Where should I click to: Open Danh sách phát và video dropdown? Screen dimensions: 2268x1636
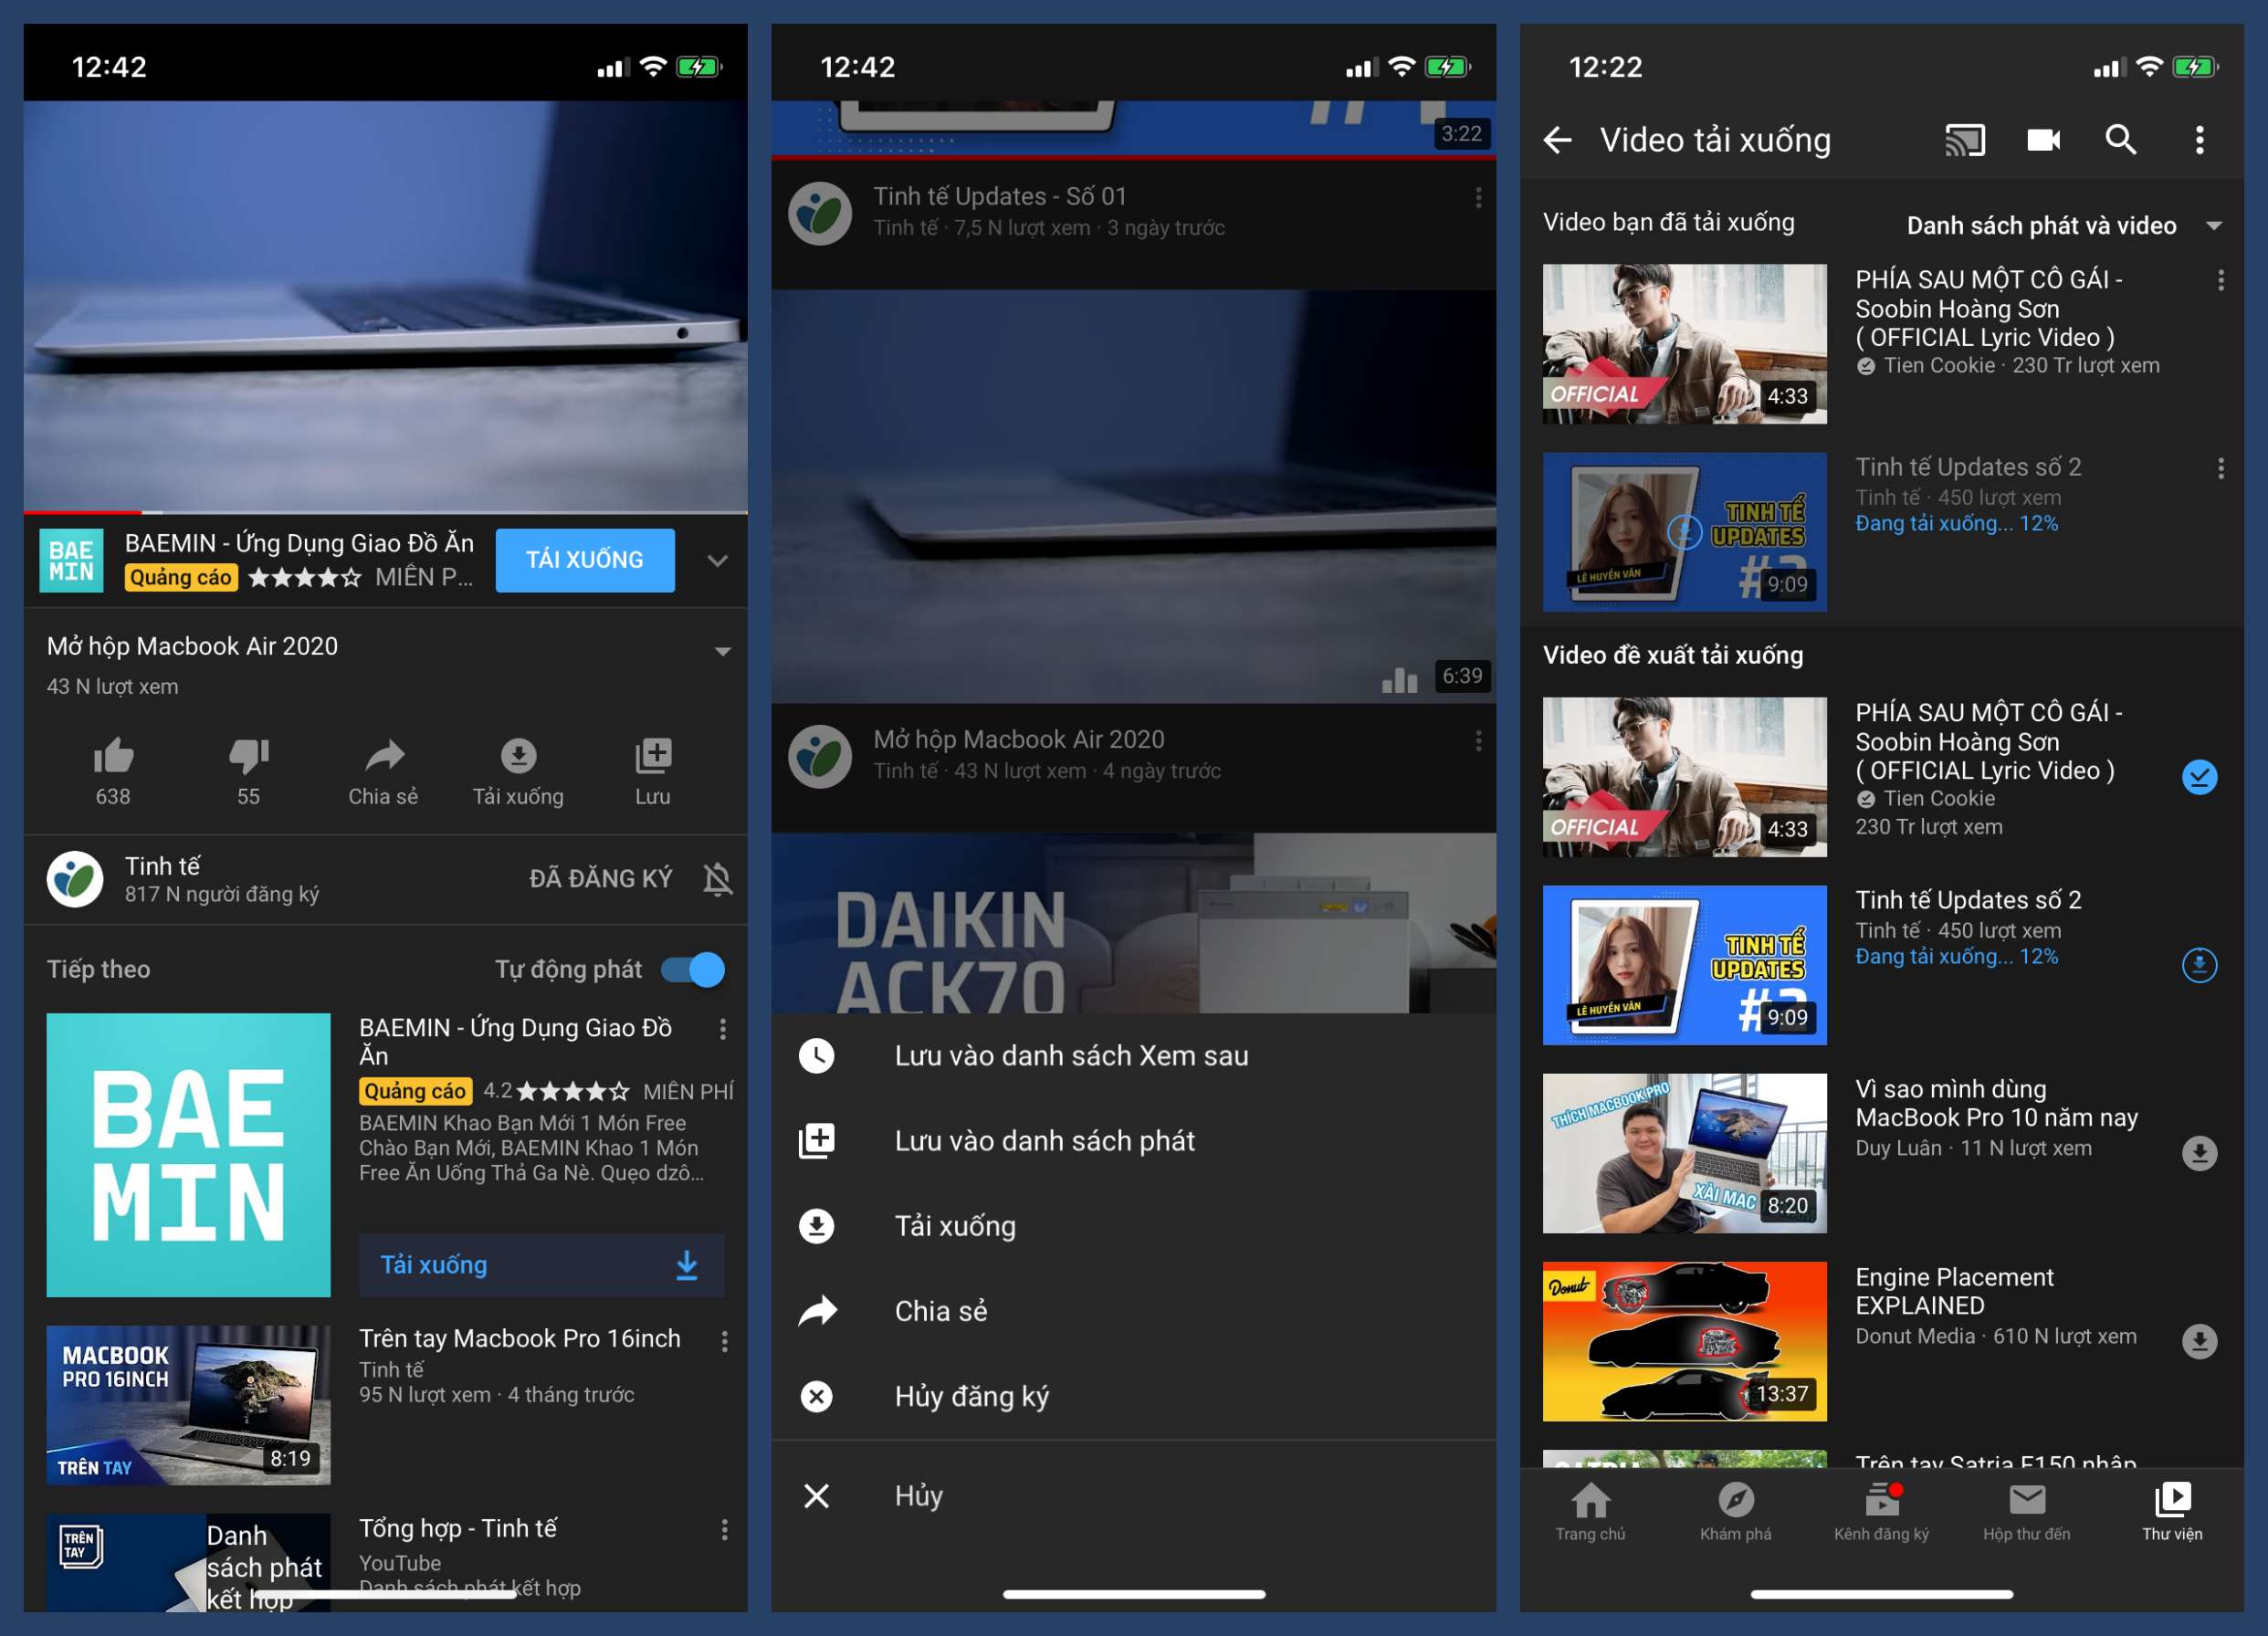coord(2062,225)
